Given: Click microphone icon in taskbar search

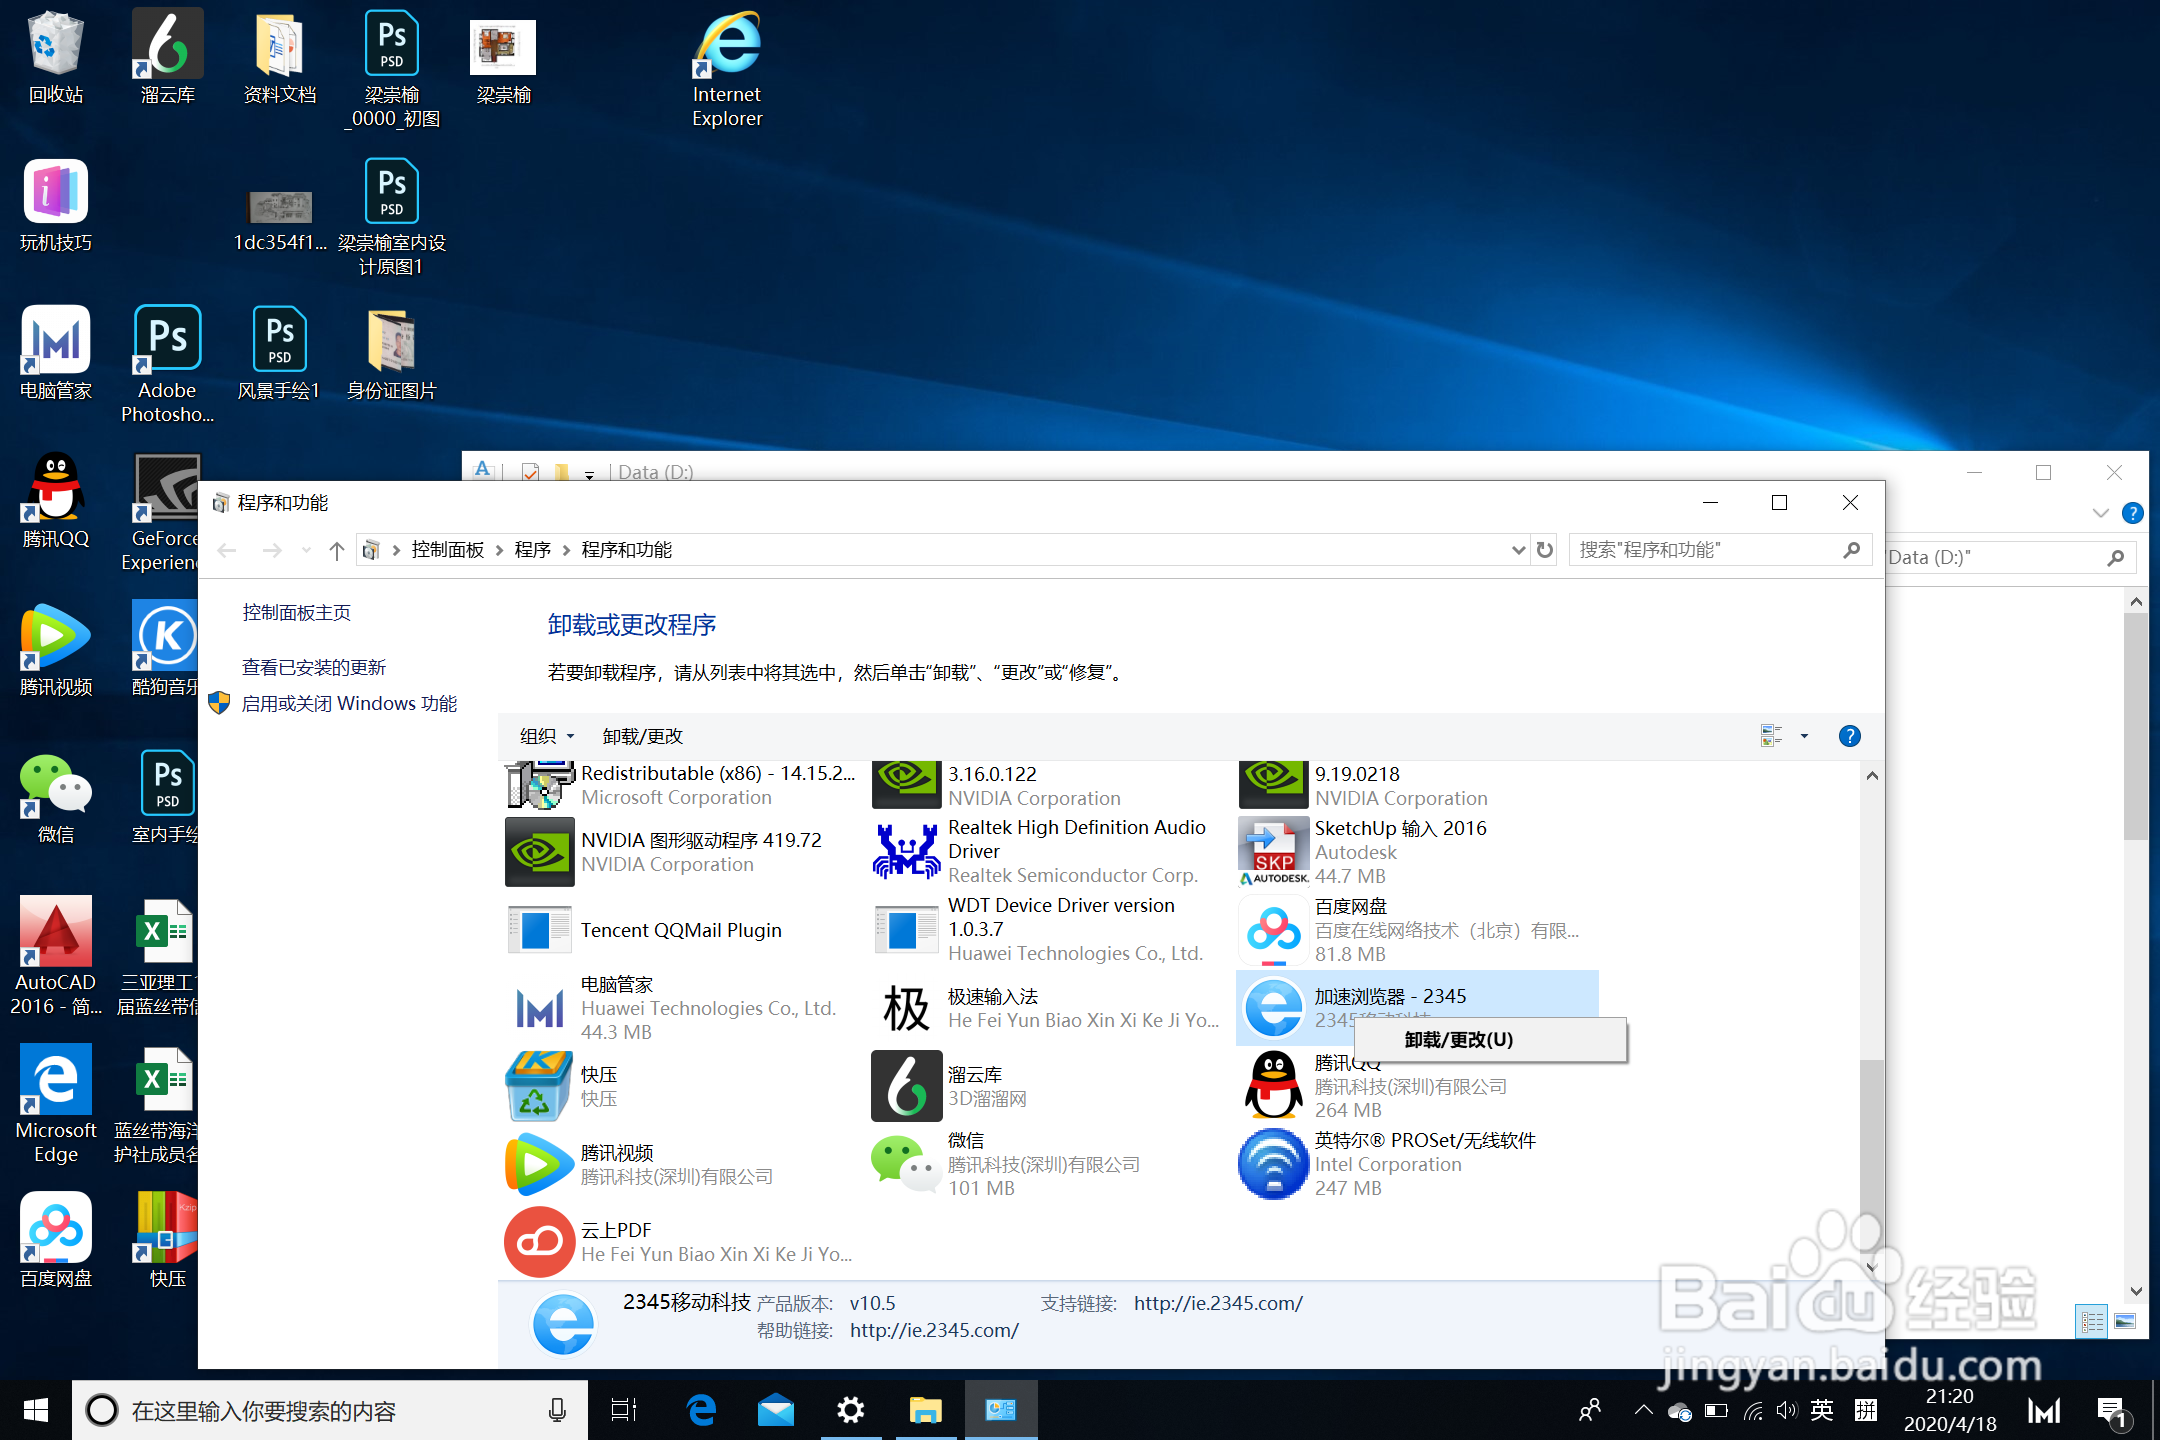Looking at the screenshot, I should pos(557,1411).
